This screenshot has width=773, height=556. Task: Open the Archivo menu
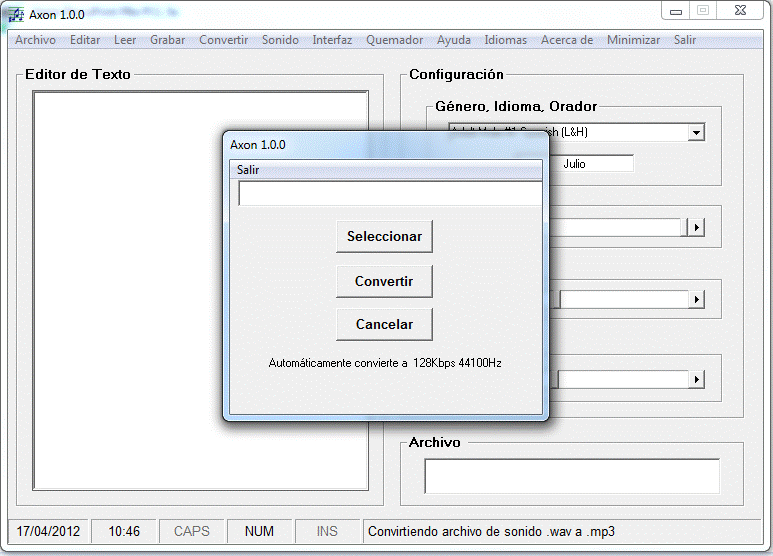click(35, 41)
